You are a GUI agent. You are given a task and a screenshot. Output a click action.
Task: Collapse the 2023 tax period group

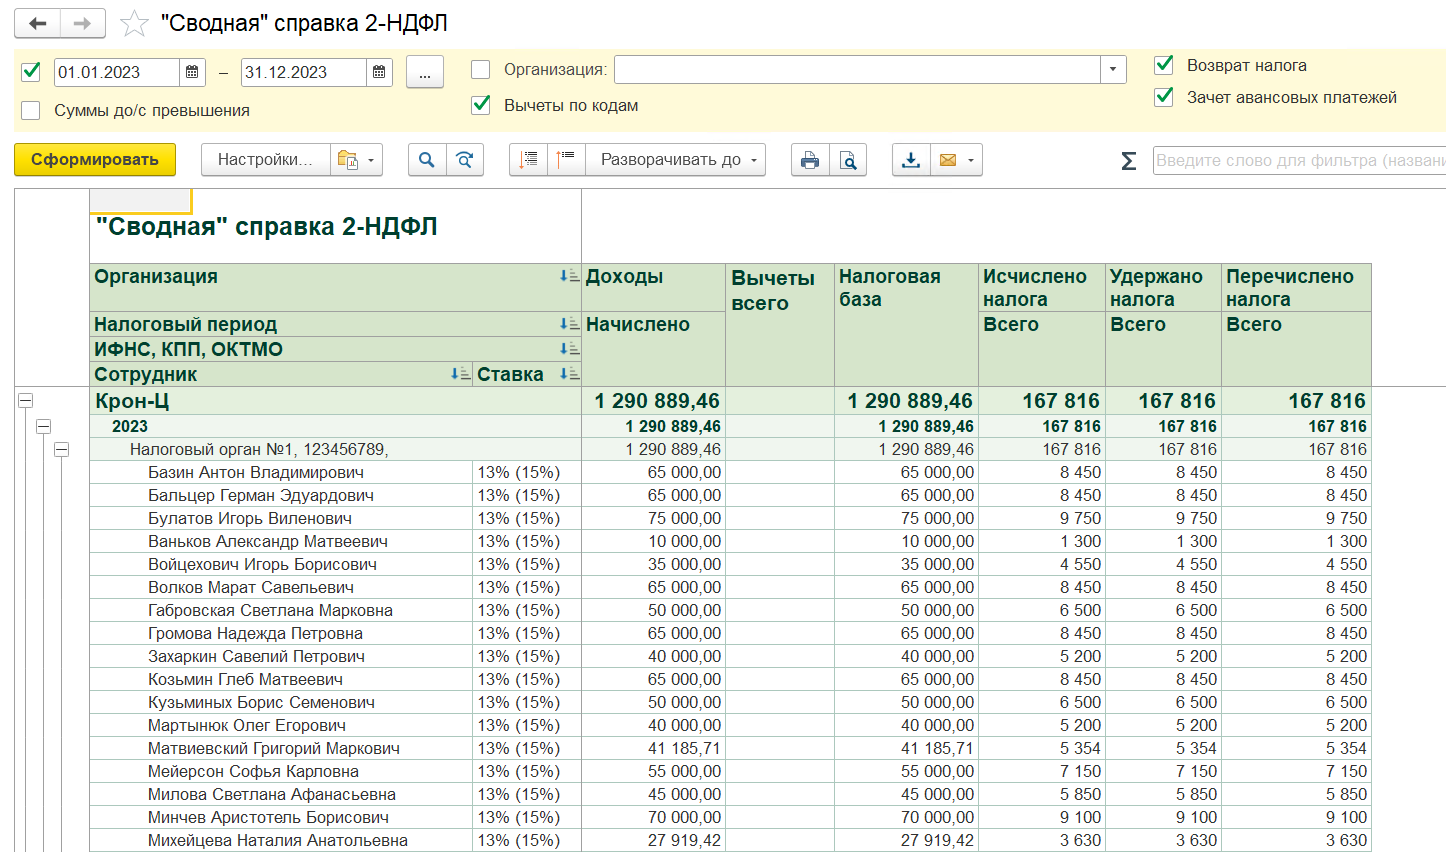[43, 426]
